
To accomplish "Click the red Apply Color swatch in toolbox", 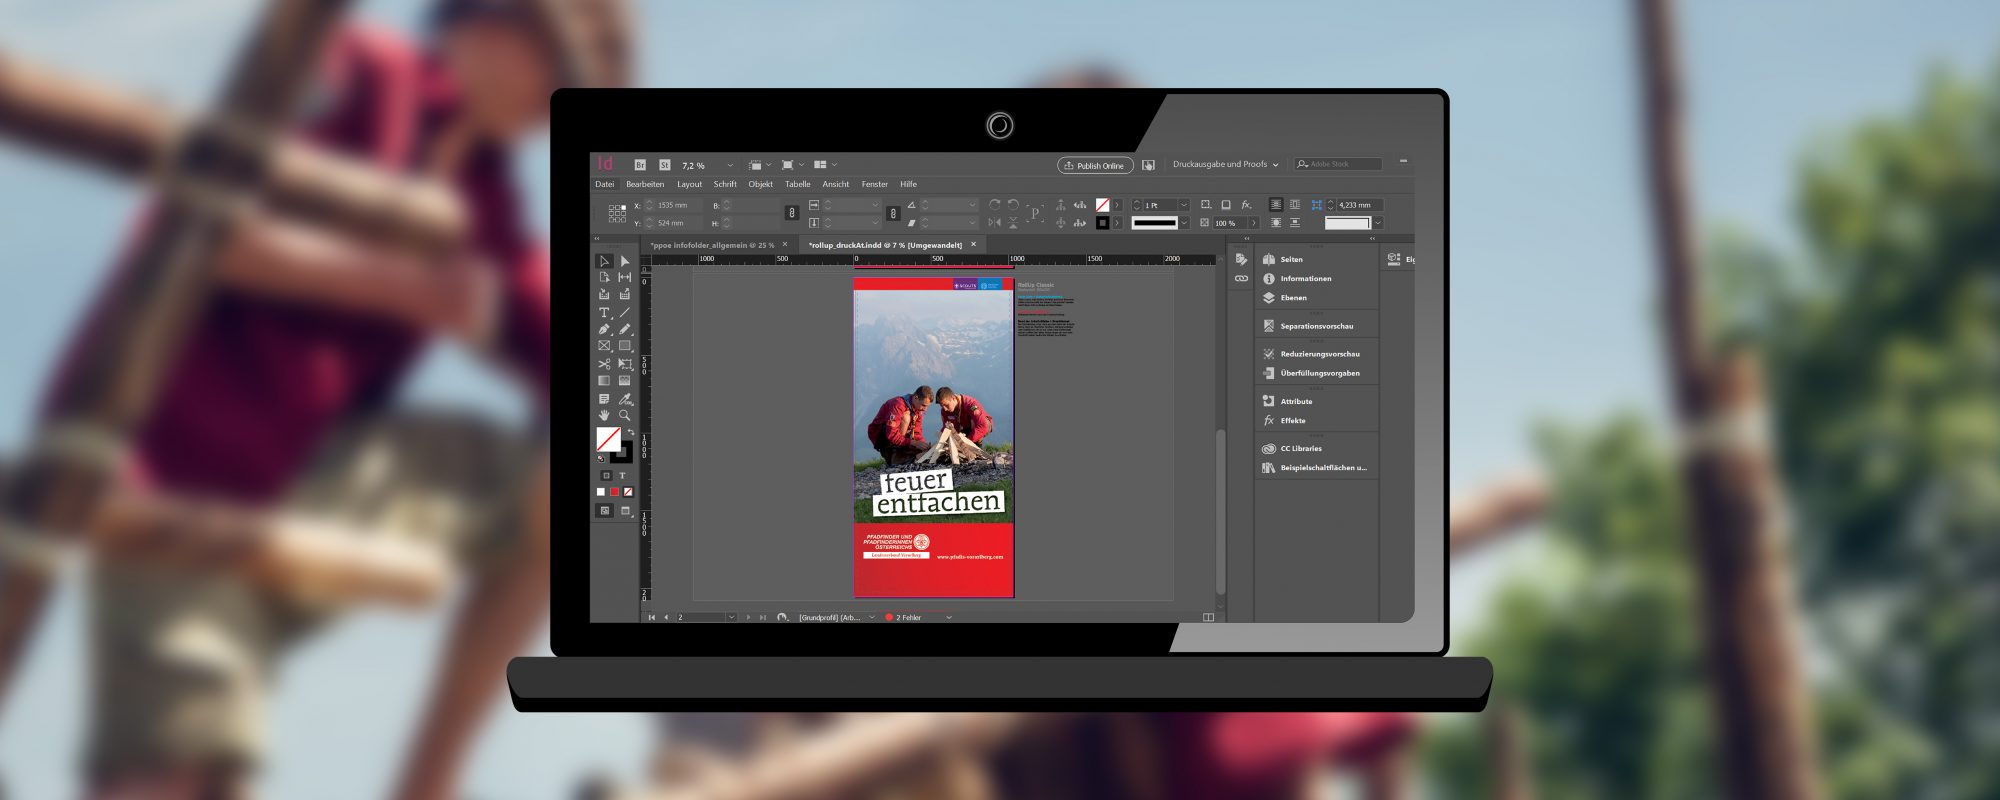I will pos(614,492).
